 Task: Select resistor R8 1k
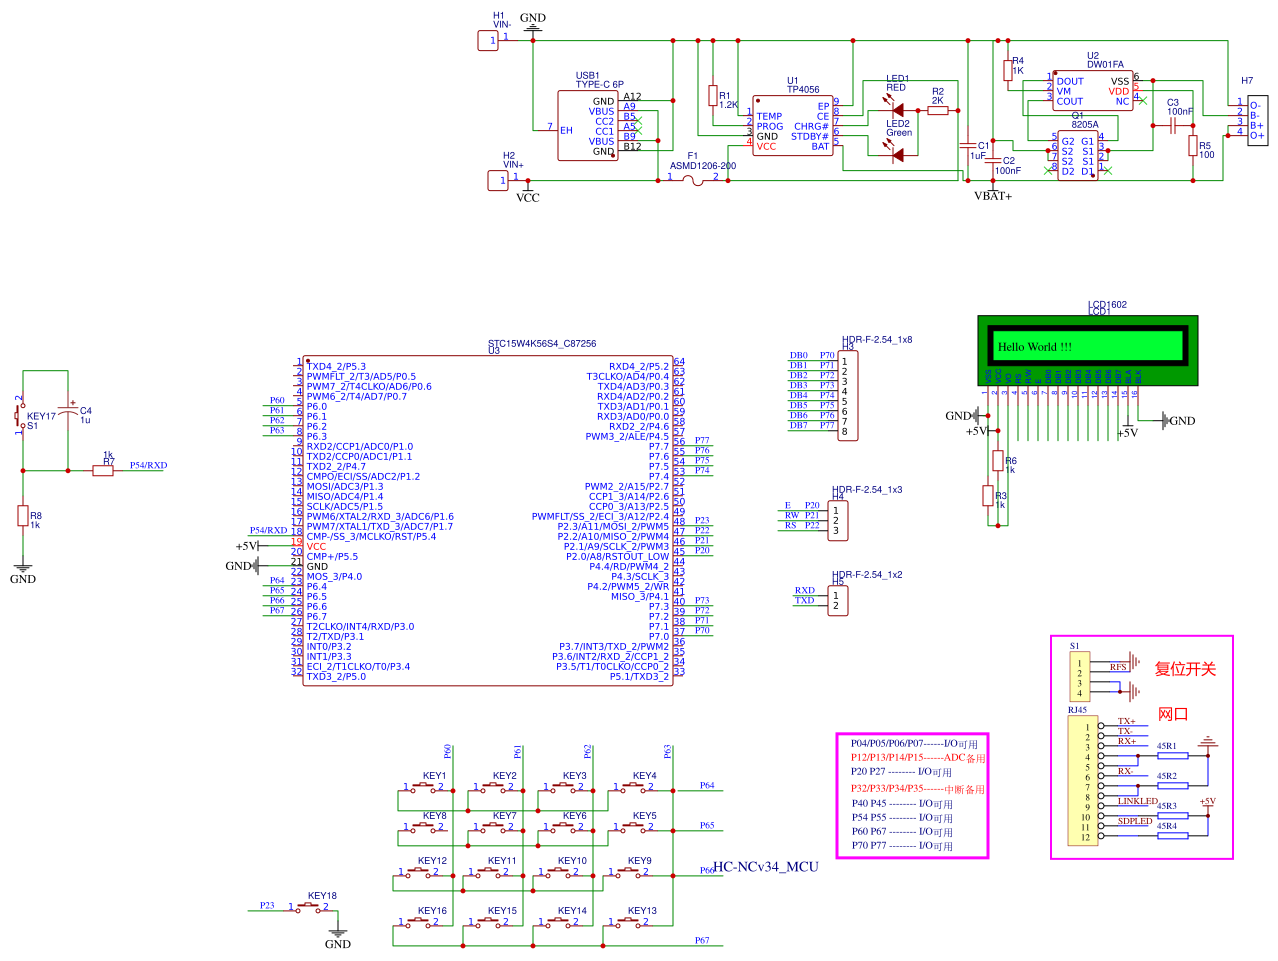pos(22,516)
